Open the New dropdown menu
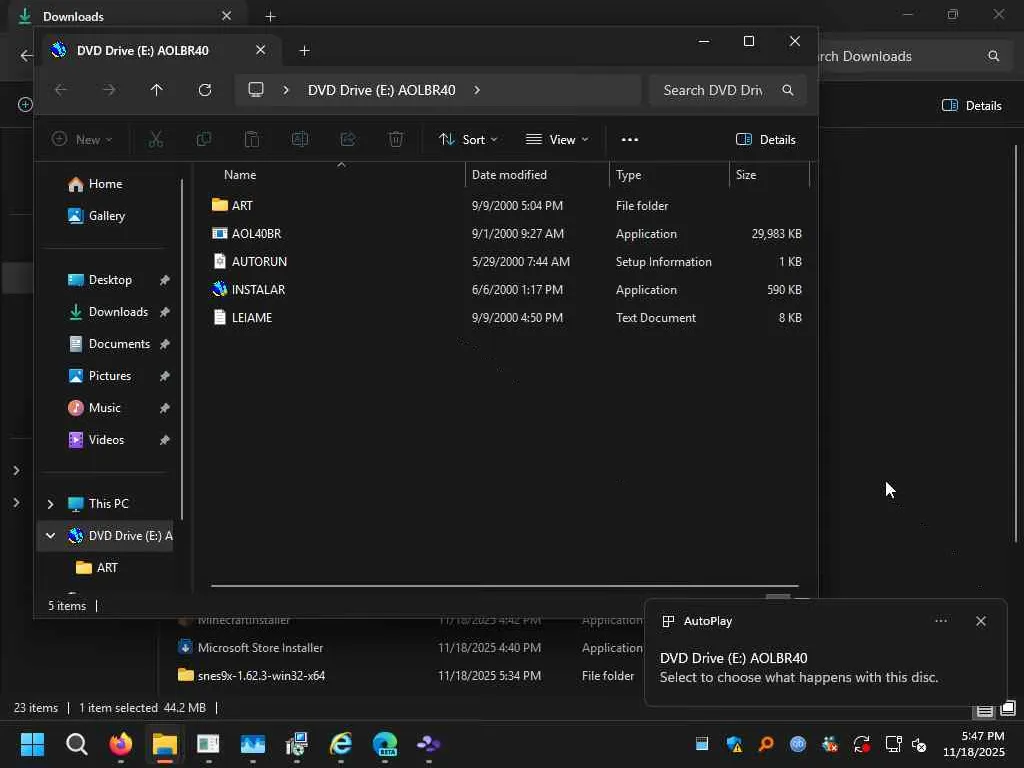 tap(82, 139)
